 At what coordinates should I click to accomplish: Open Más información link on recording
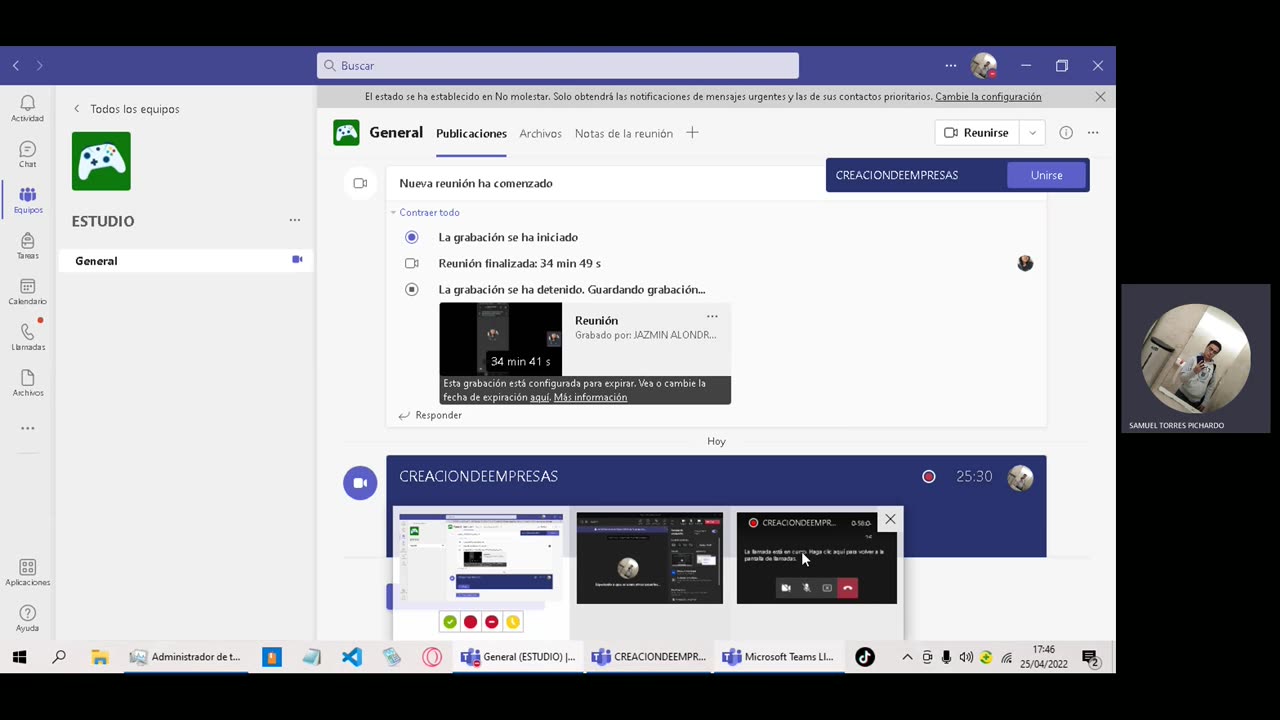(x=590, y=397)
